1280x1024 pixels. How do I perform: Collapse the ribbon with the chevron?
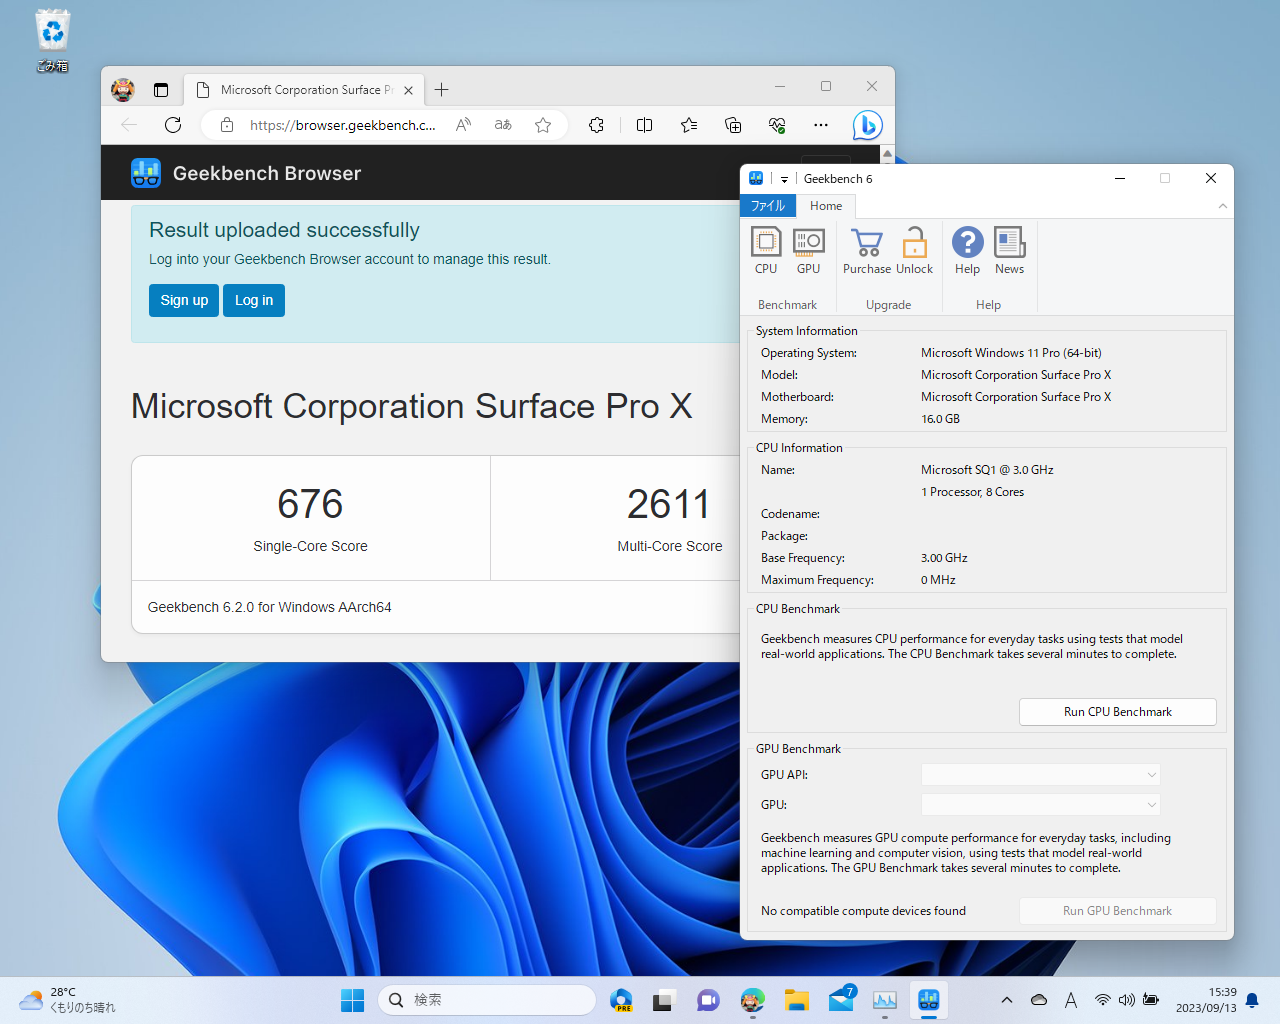click(x=1222, y=205)
